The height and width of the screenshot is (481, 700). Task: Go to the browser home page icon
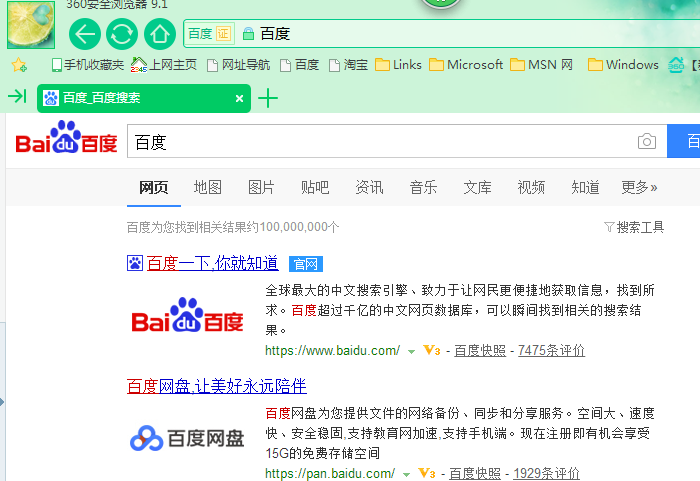[x=158, y=34]
